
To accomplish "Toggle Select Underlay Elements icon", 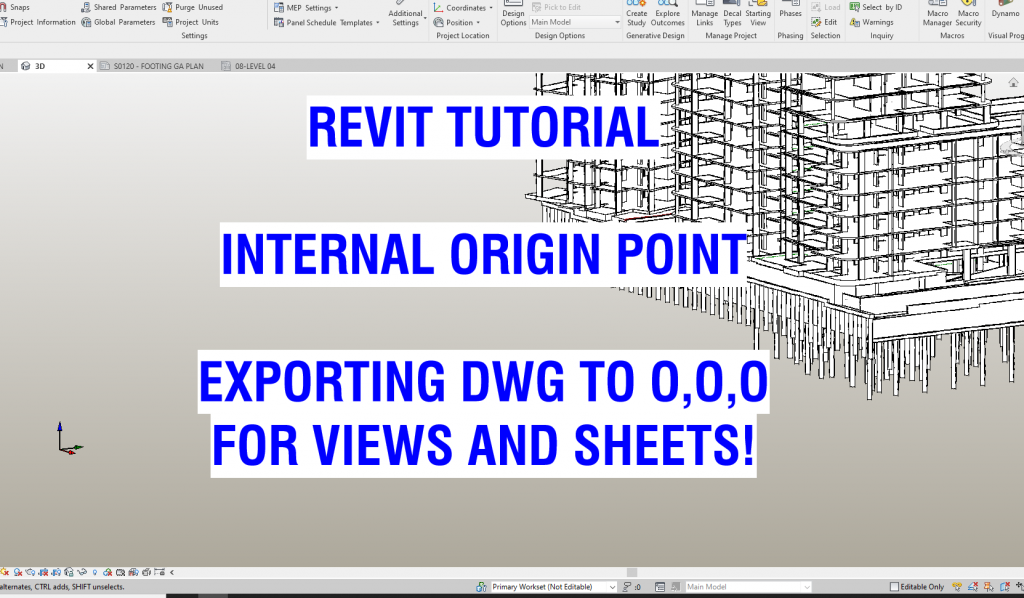I will pos(973,587).
